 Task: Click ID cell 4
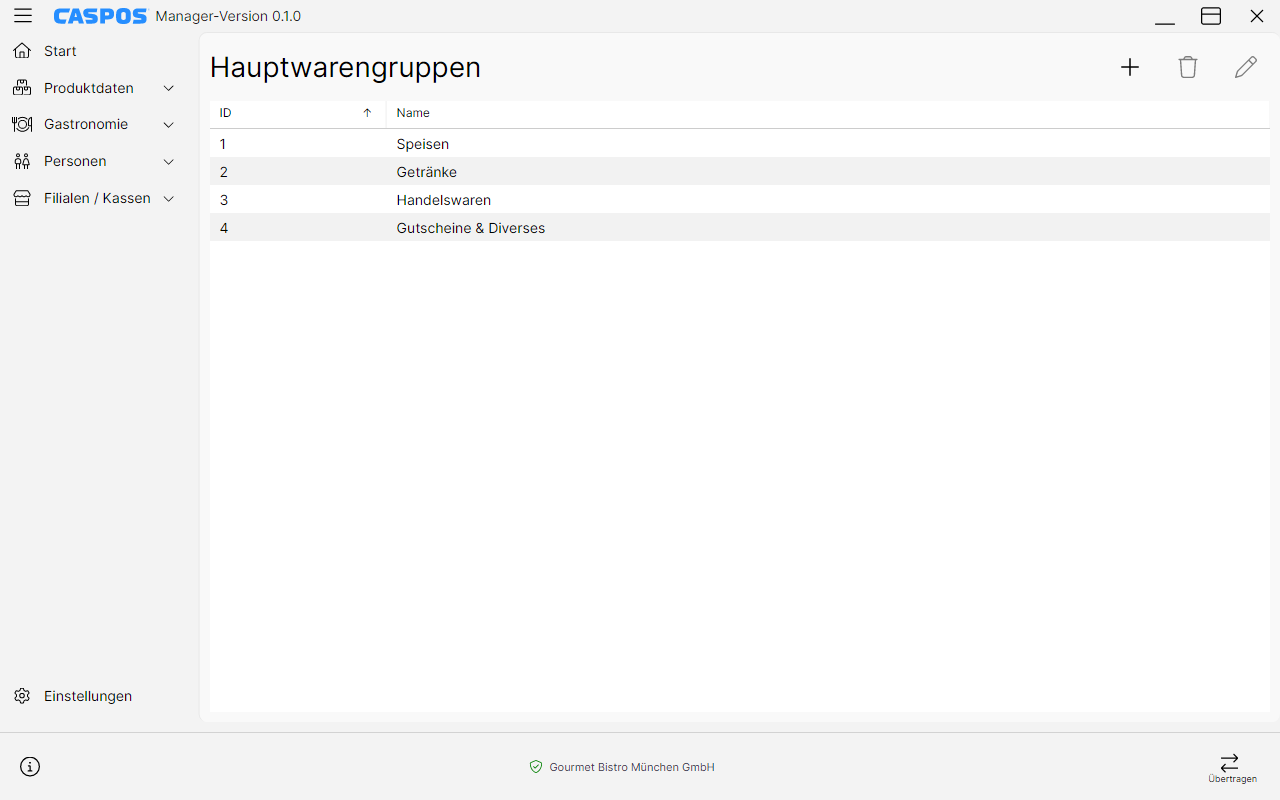(x=224, y=228)
